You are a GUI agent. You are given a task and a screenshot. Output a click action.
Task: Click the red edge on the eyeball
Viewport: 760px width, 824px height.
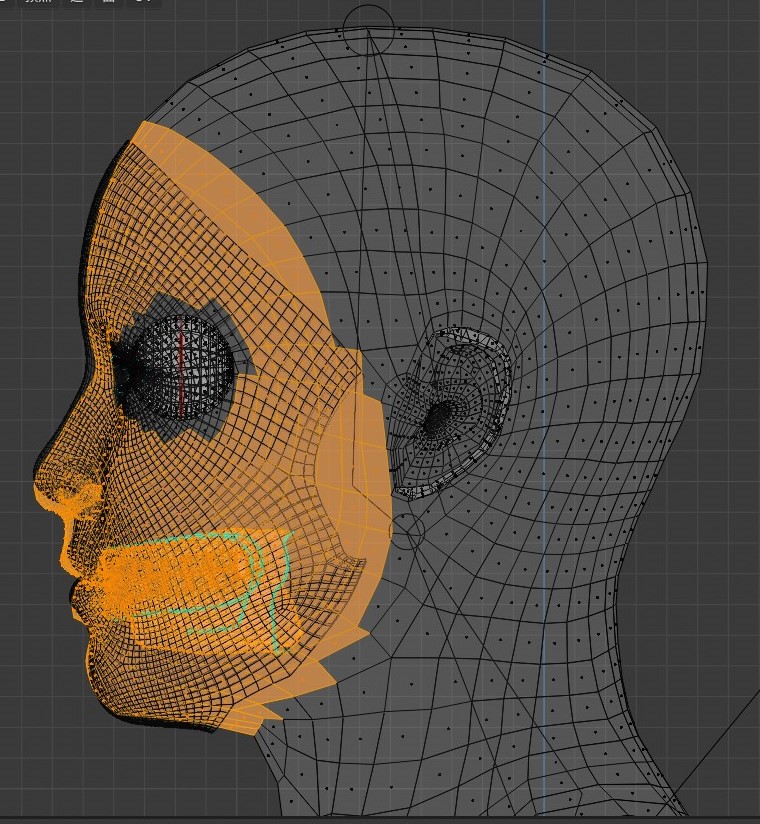click(180, 367)
